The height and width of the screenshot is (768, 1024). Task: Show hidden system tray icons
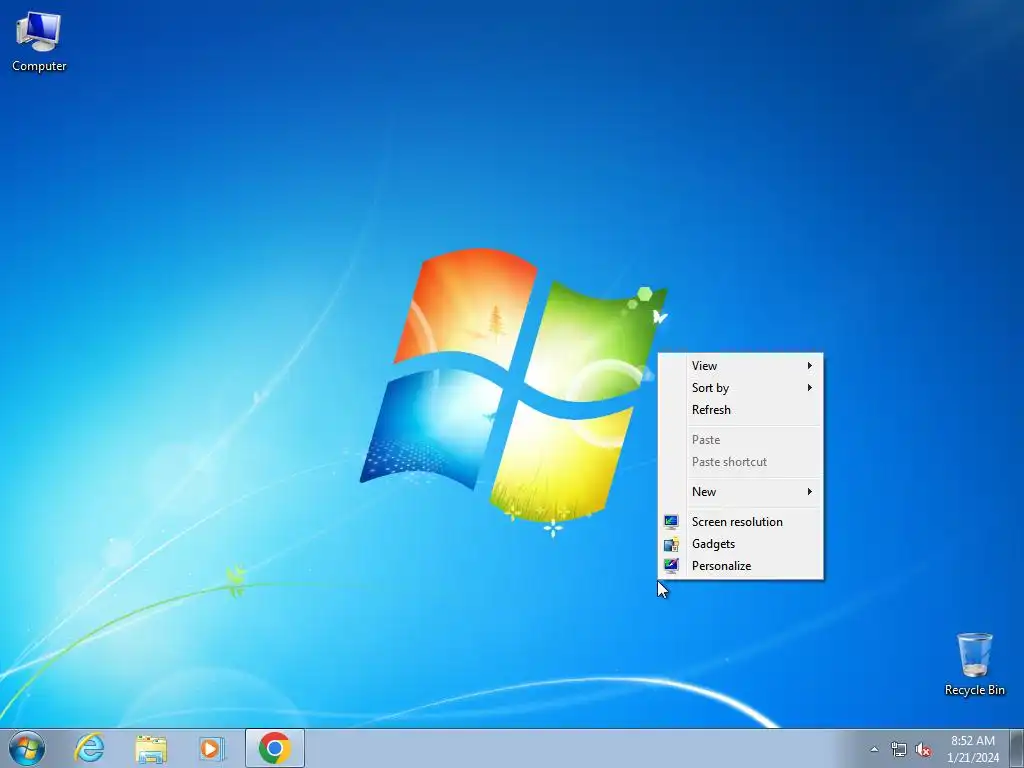point(874,749)
